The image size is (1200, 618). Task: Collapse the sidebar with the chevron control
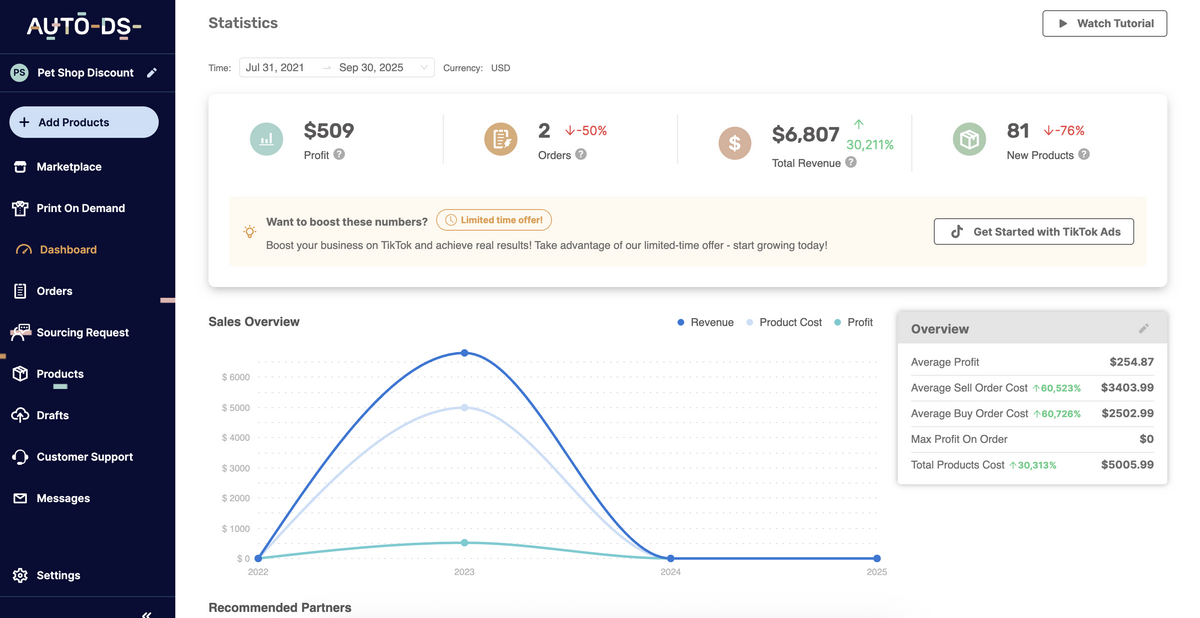tap(145, 613)
